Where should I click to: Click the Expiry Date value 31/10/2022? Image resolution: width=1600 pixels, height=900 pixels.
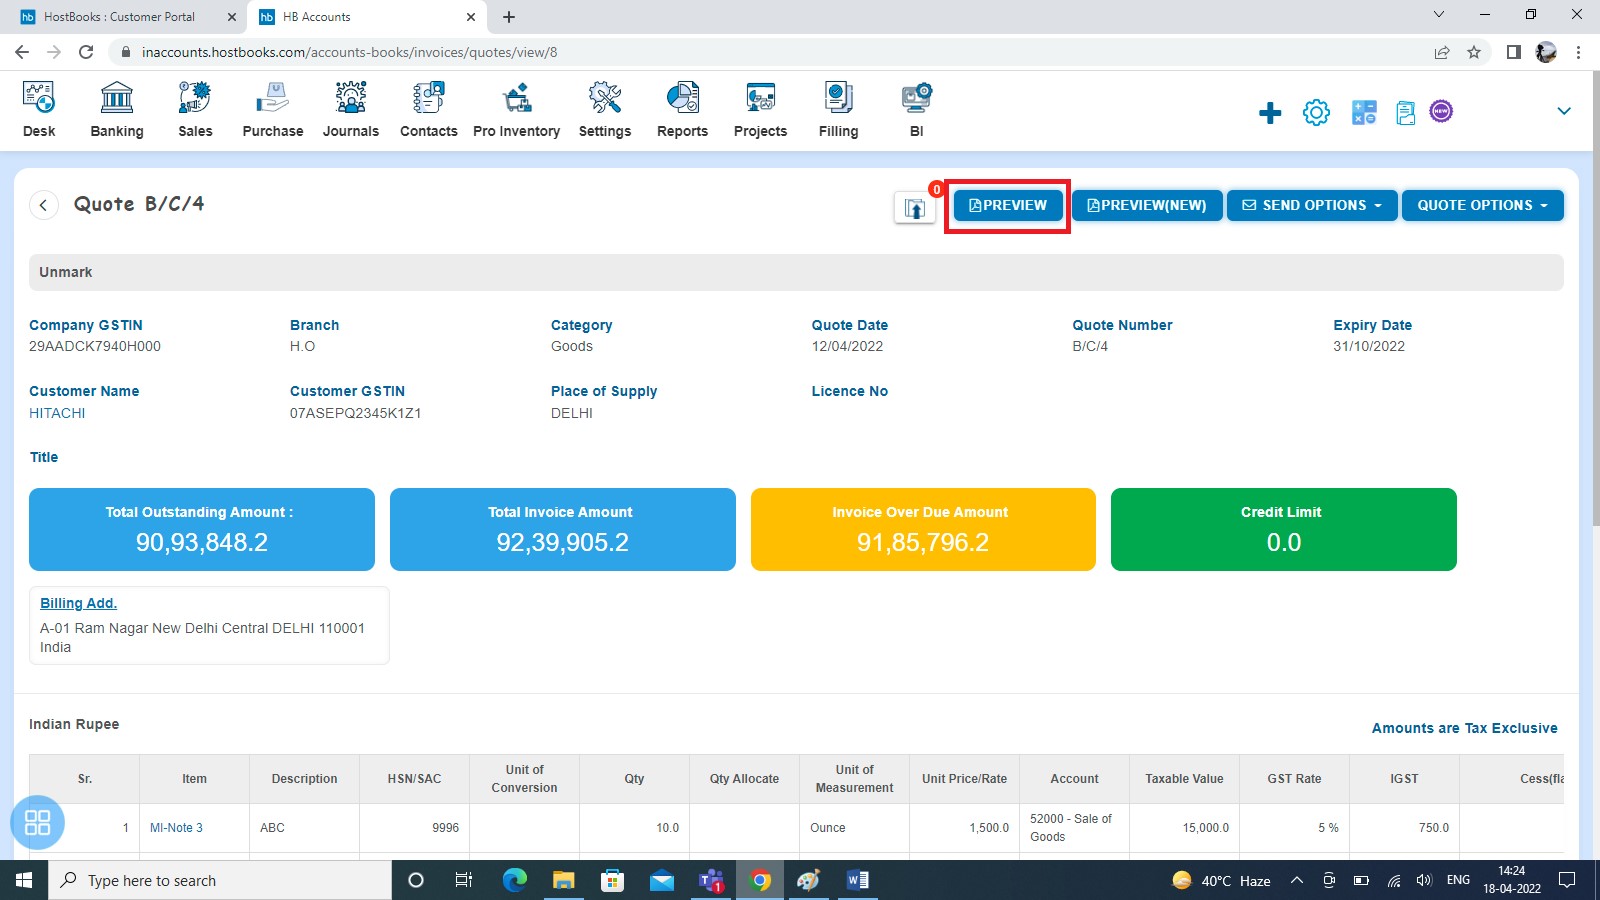[1369, 346]
